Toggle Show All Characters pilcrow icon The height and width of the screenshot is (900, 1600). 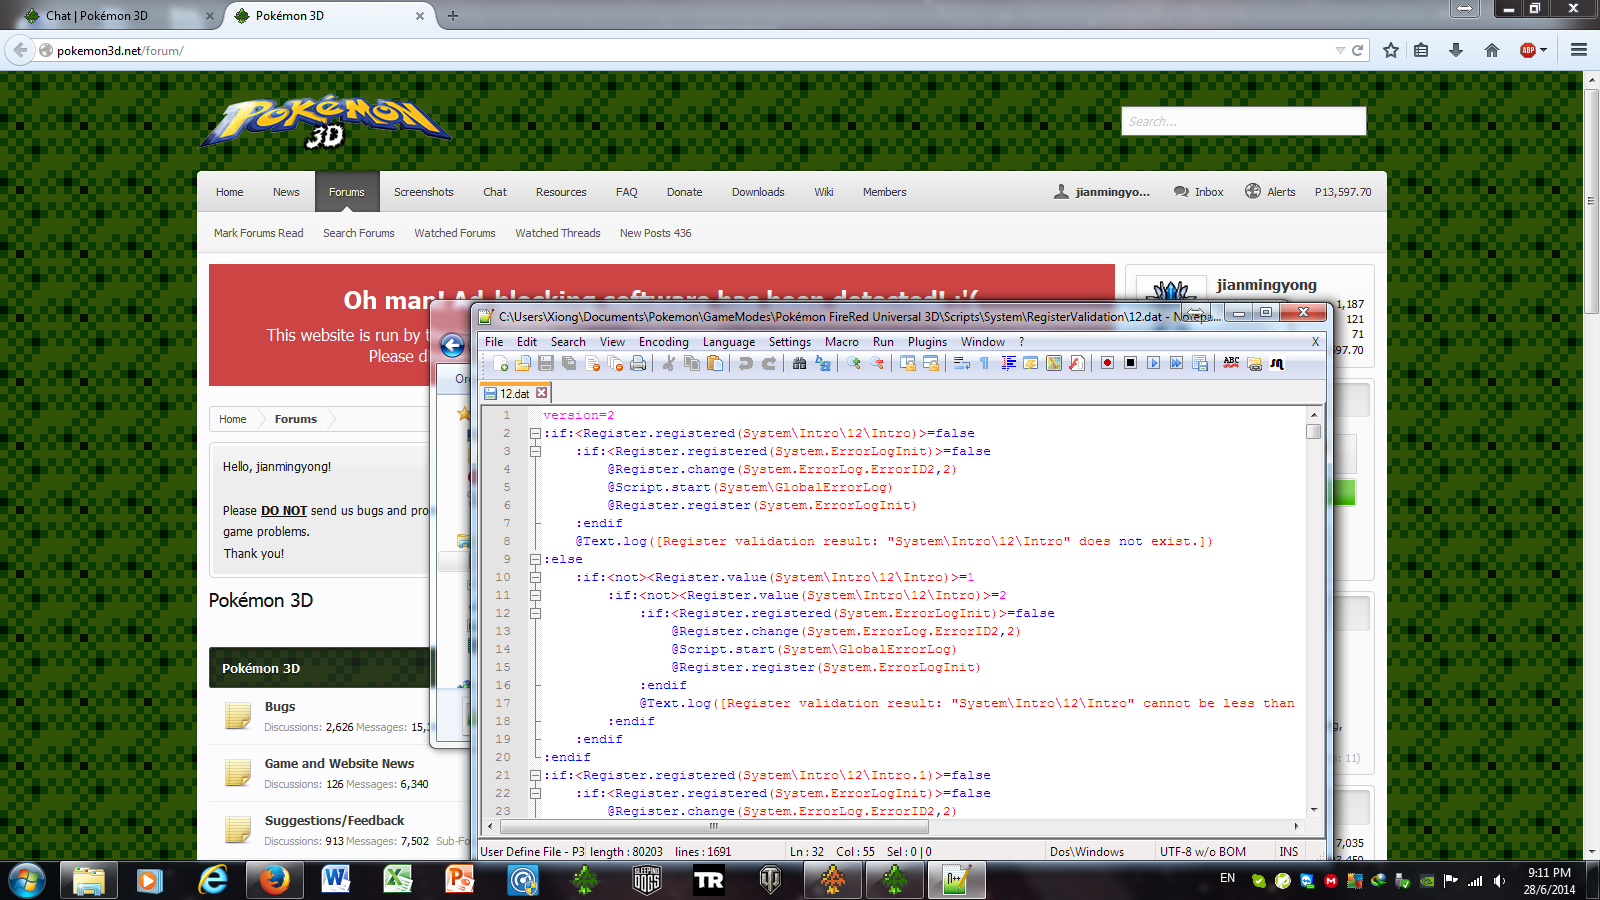pos(984,364)
